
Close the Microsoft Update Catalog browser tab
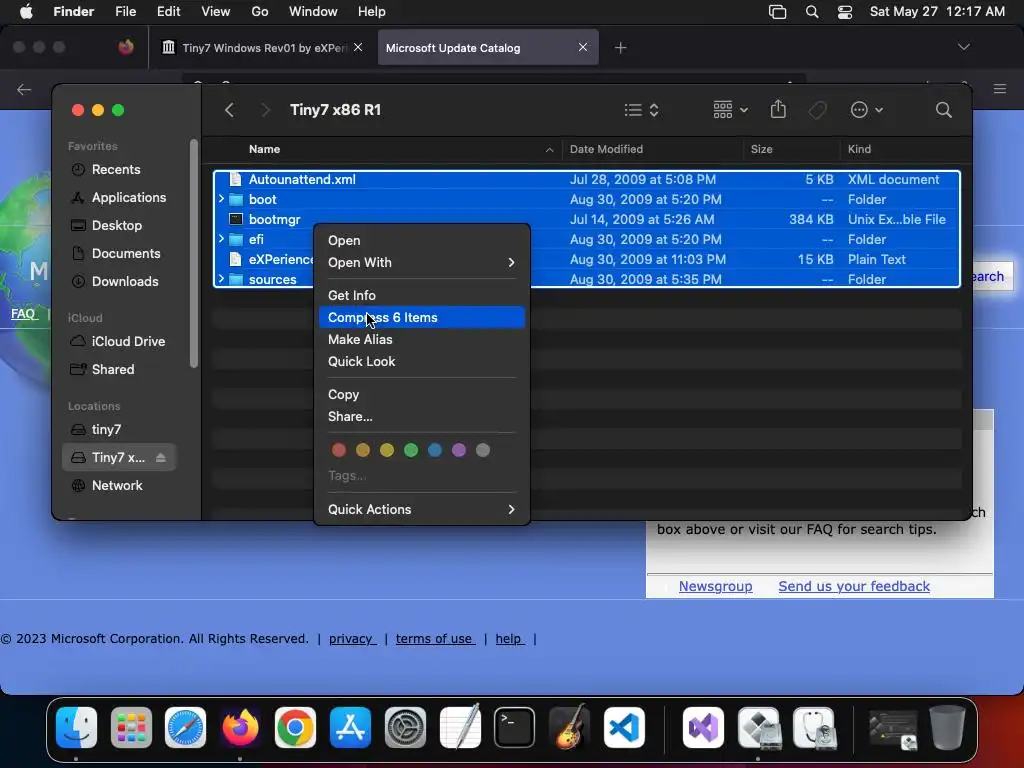coord(583,47)
